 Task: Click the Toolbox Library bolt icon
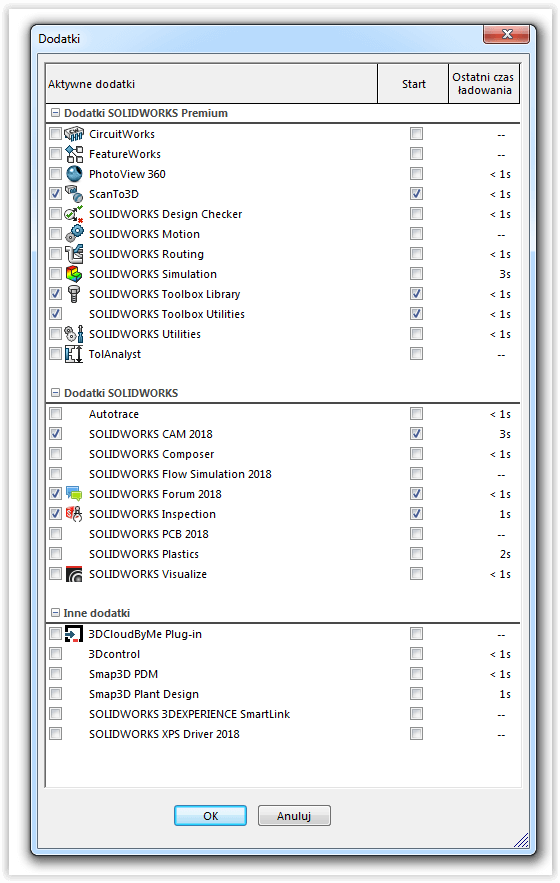(x=74, y=294)
